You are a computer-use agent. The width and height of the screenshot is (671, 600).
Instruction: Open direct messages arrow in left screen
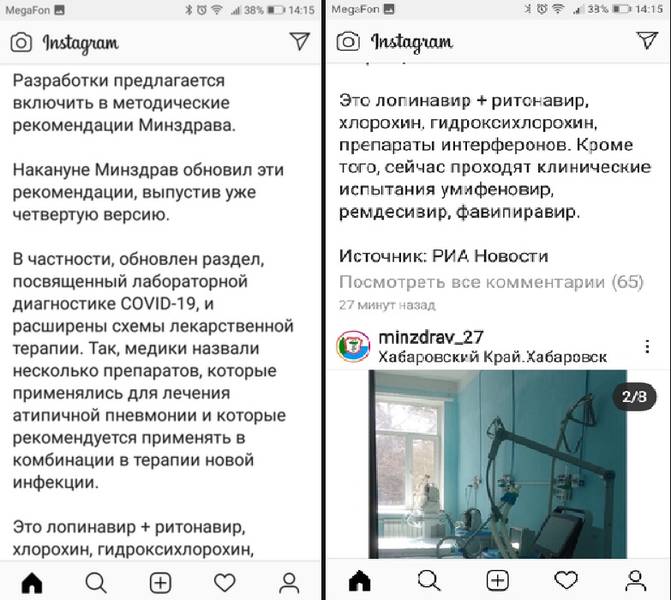point(300,41)
